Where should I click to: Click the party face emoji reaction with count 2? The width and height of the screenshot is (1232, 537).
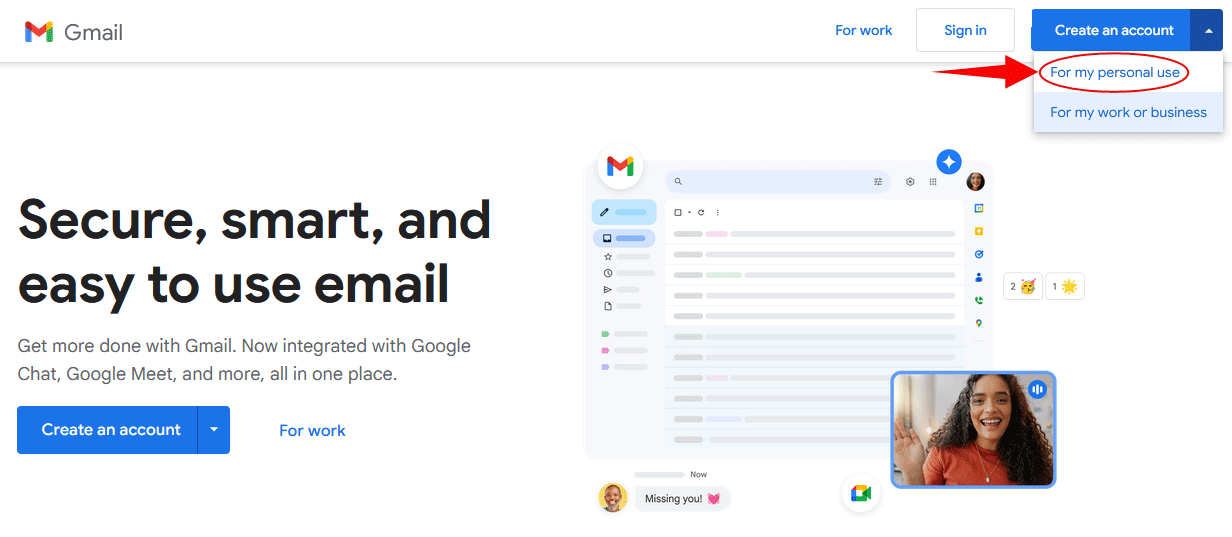(x=1023, y=287)
